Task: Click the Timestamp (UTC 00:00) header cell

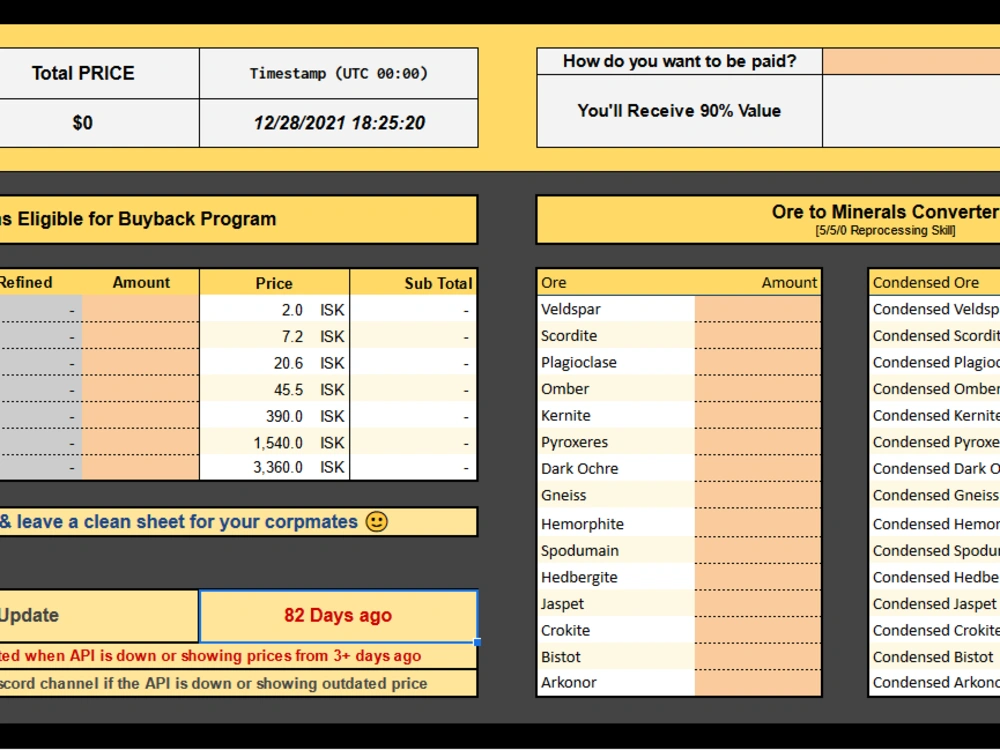Action: (x=339, y=73)
